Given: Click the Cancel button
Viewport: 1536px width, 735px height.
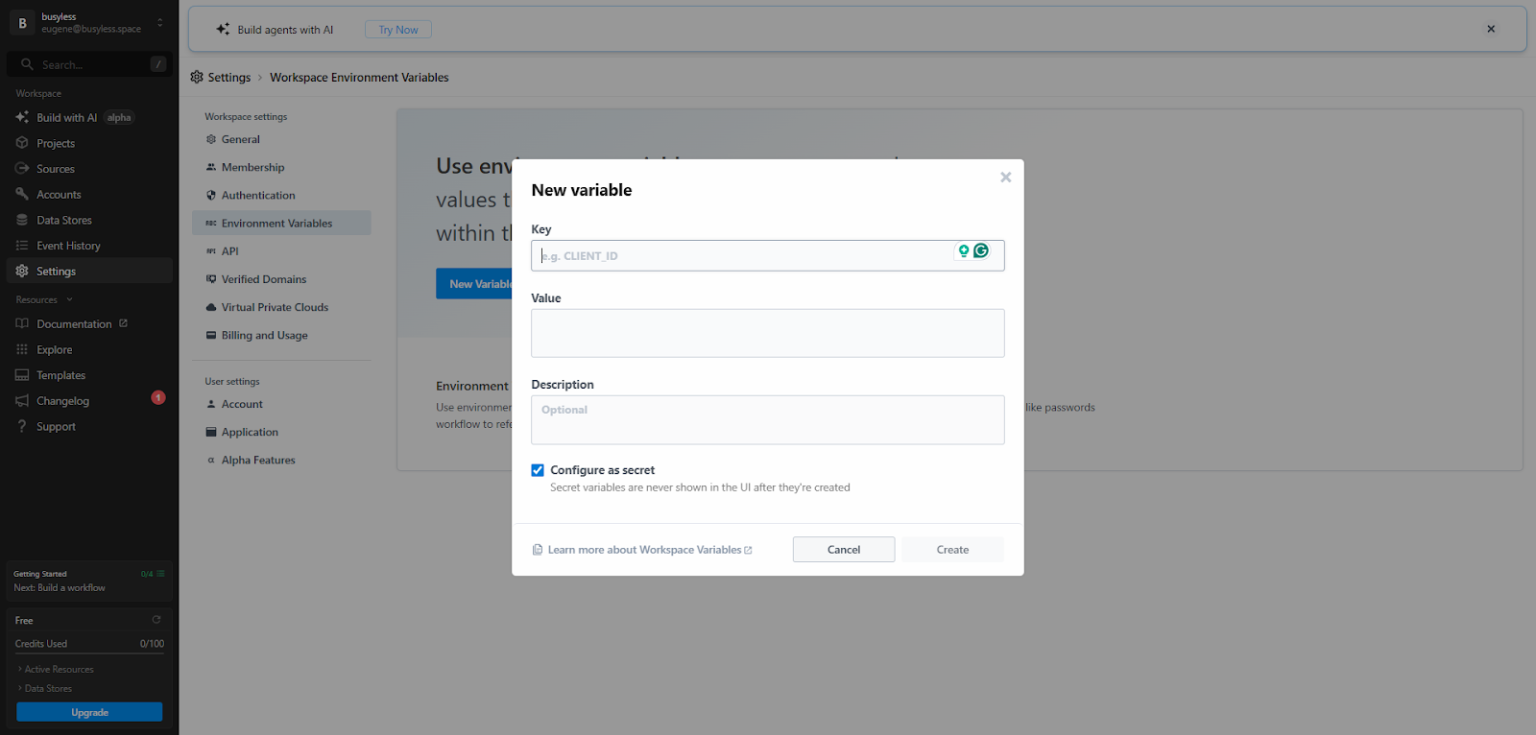Looking at the screenshot, I should point(843,549).
